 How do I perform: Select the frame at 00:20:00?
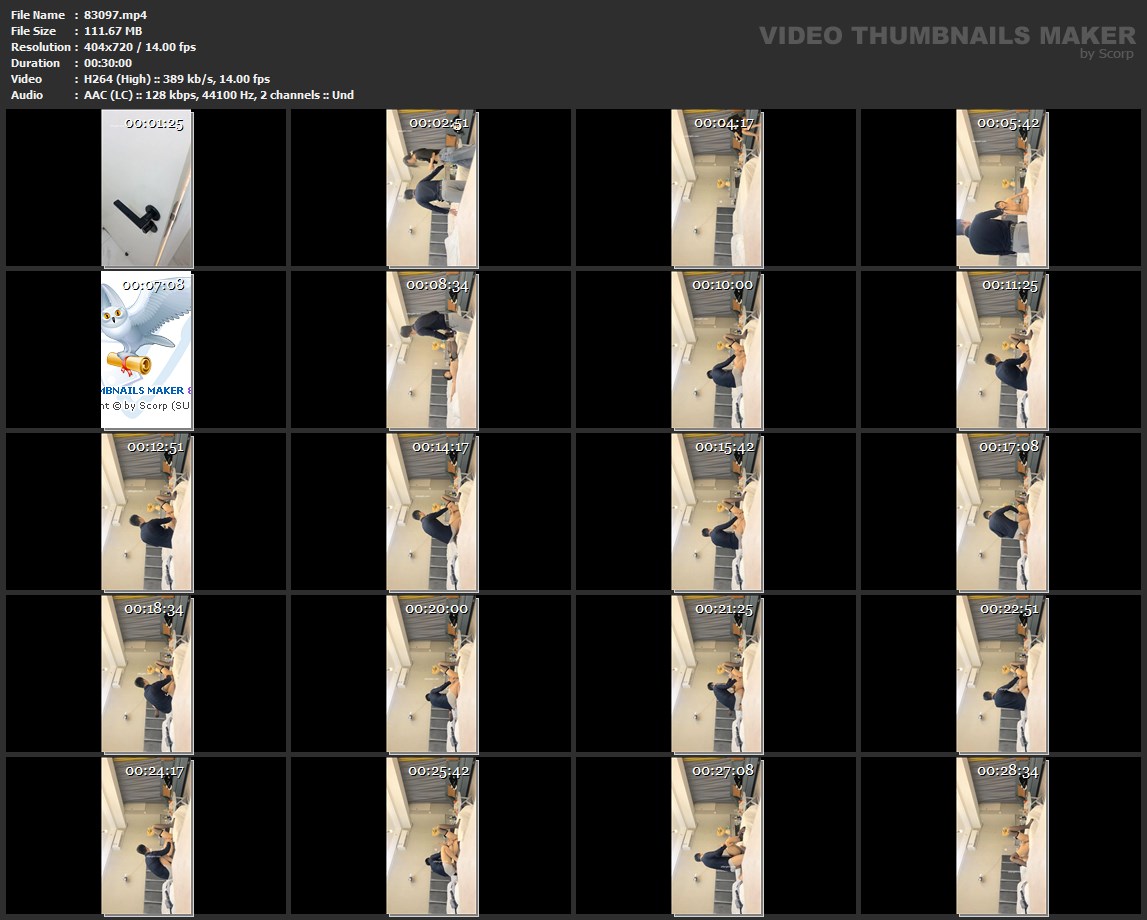click(x=432, y=674)
